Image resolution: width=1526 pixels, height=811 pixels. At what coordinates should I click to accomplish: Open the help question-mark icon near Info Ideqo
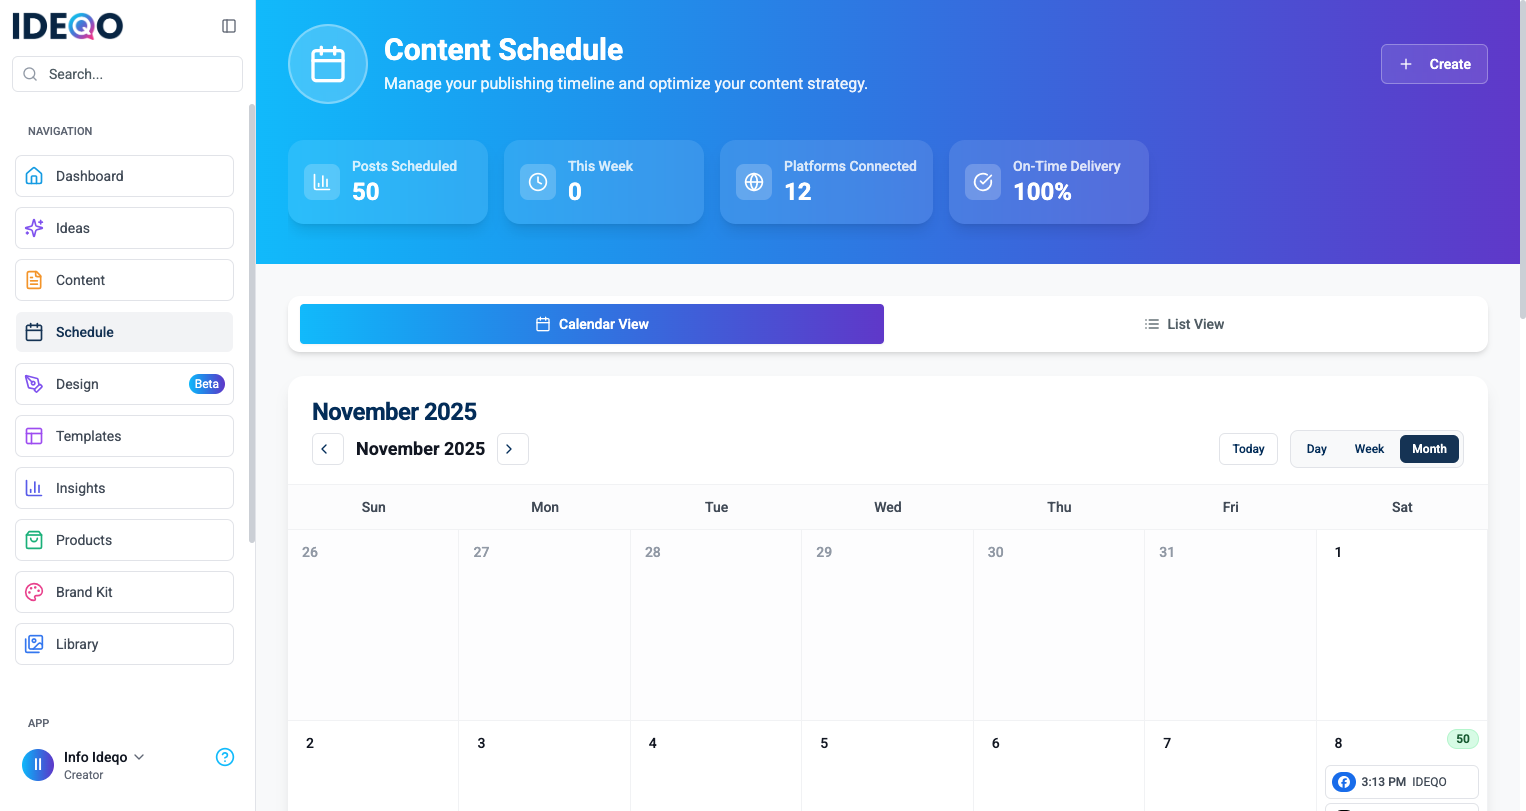tap(225, 757)
